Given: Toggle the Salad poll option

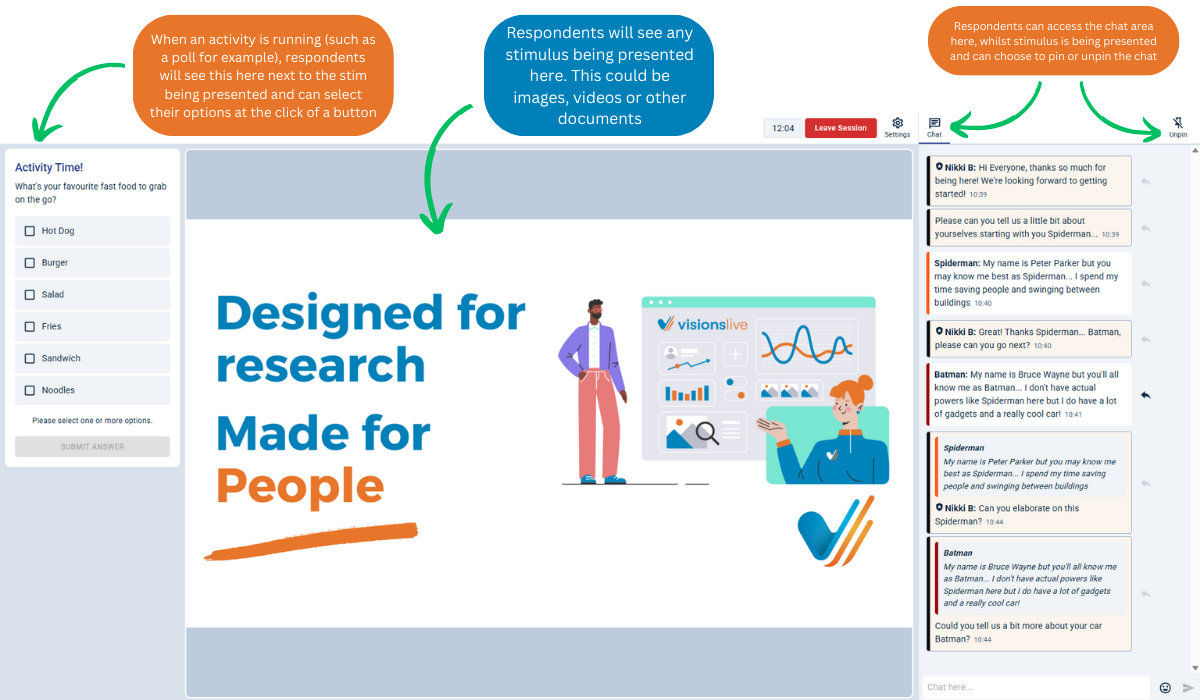Looking at the screenshot, I should [x=30, y=295].
